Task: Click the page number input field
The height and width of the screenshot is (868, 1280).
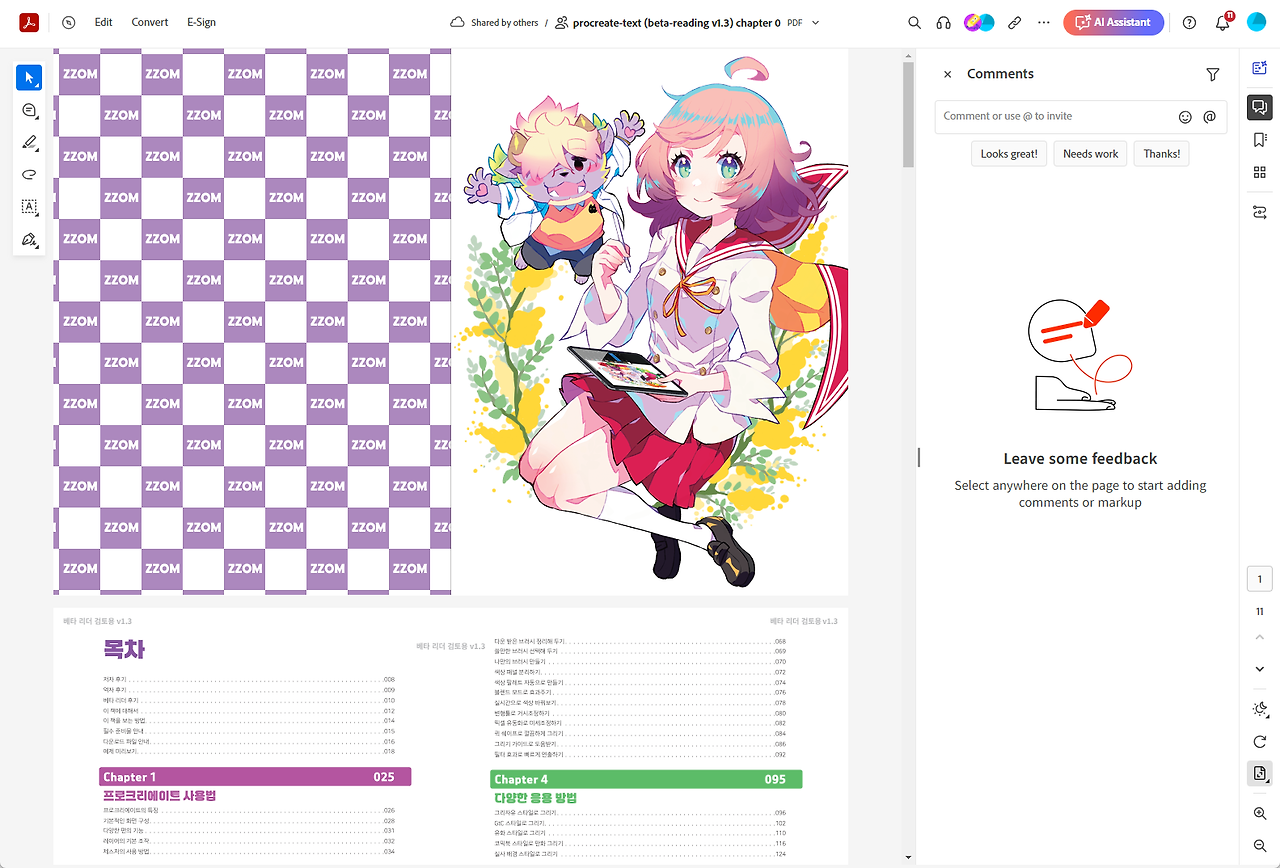Action: click(1259, 578)
